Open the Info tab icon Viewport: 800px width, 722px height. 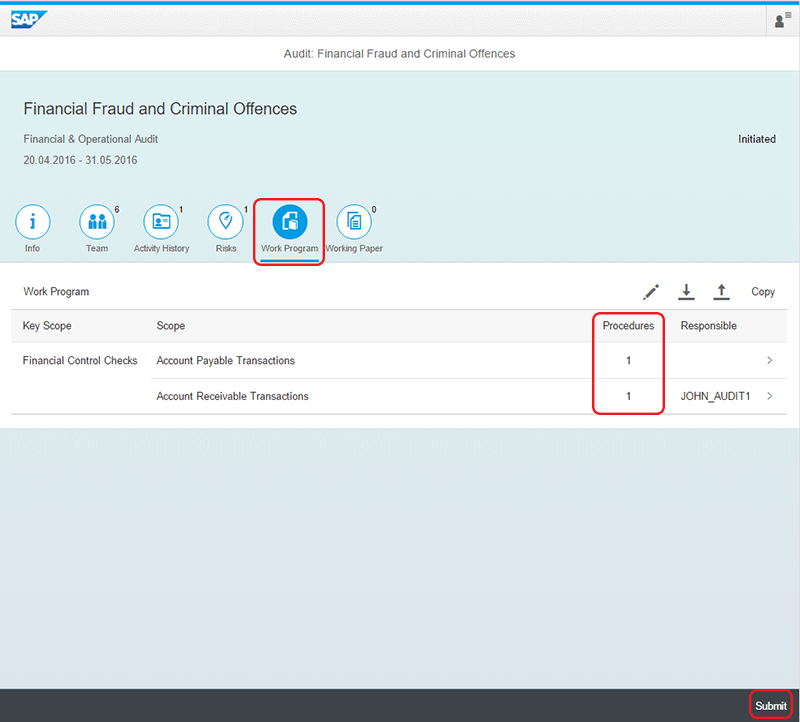tap(33, 222)
